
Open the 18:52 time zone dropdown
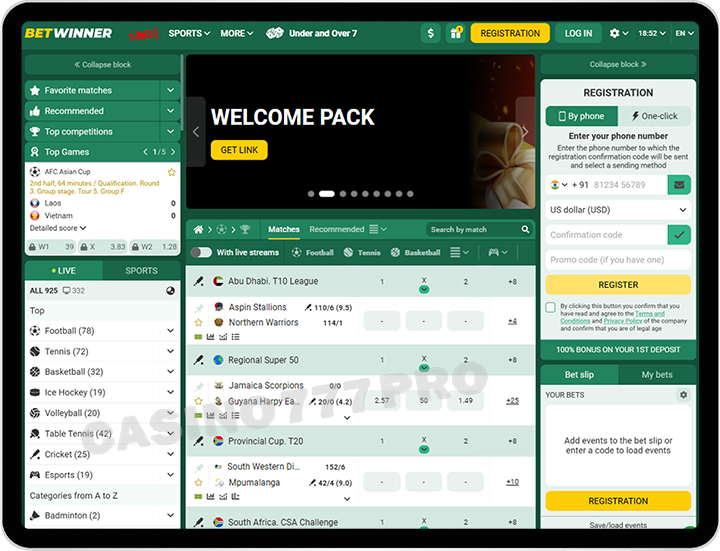[x=652, y=33]
